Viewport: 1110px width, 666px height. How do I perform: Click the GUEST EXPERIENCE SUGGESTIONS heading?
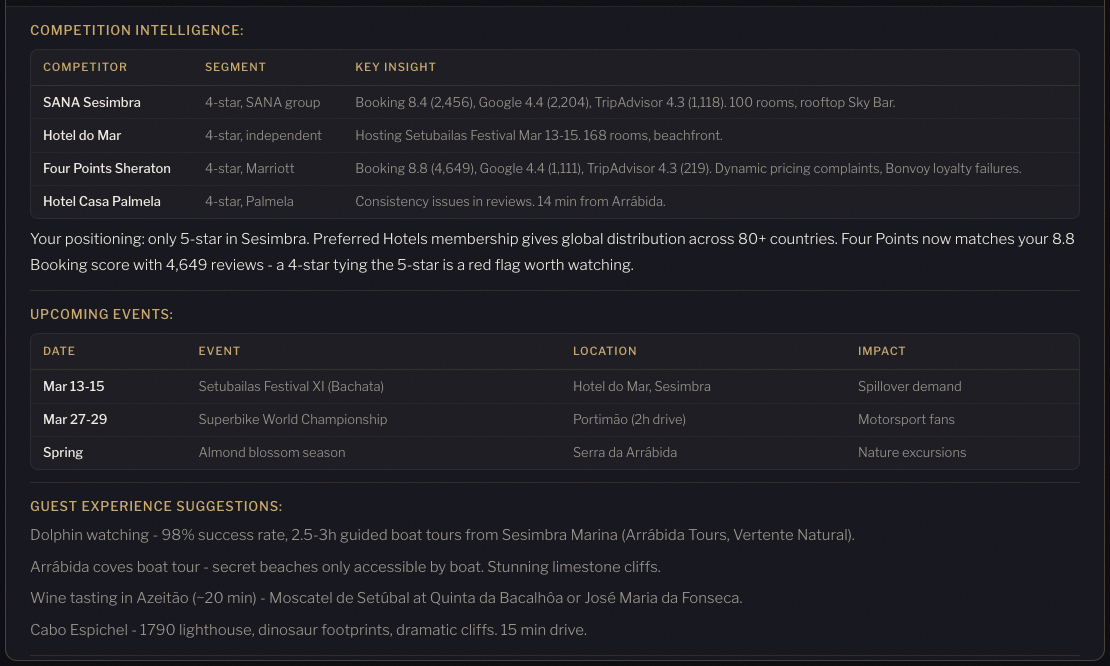tap(156, 506)
